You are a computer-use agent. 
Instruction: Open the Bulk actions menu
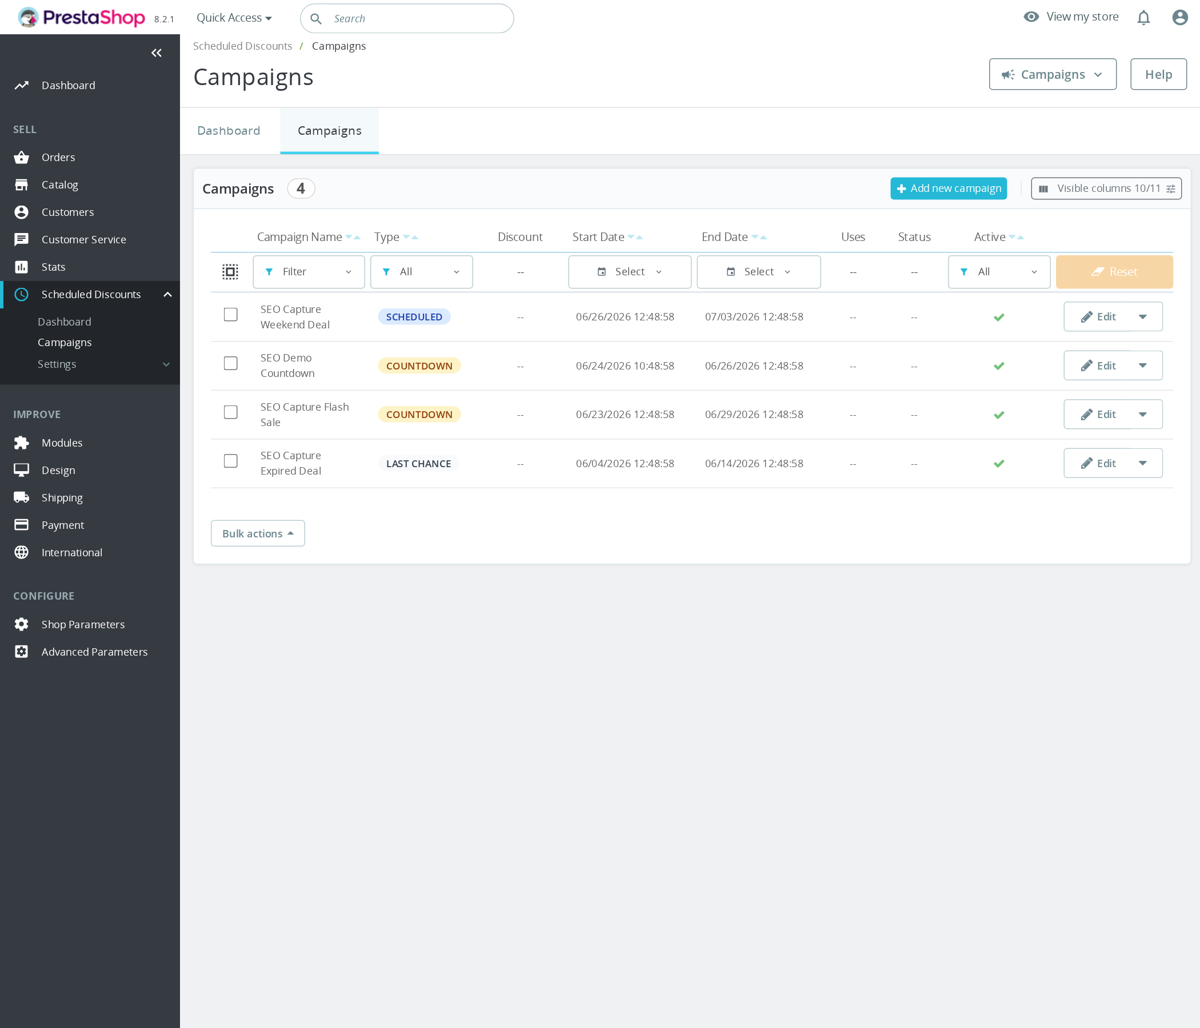(x=258, y=534)
